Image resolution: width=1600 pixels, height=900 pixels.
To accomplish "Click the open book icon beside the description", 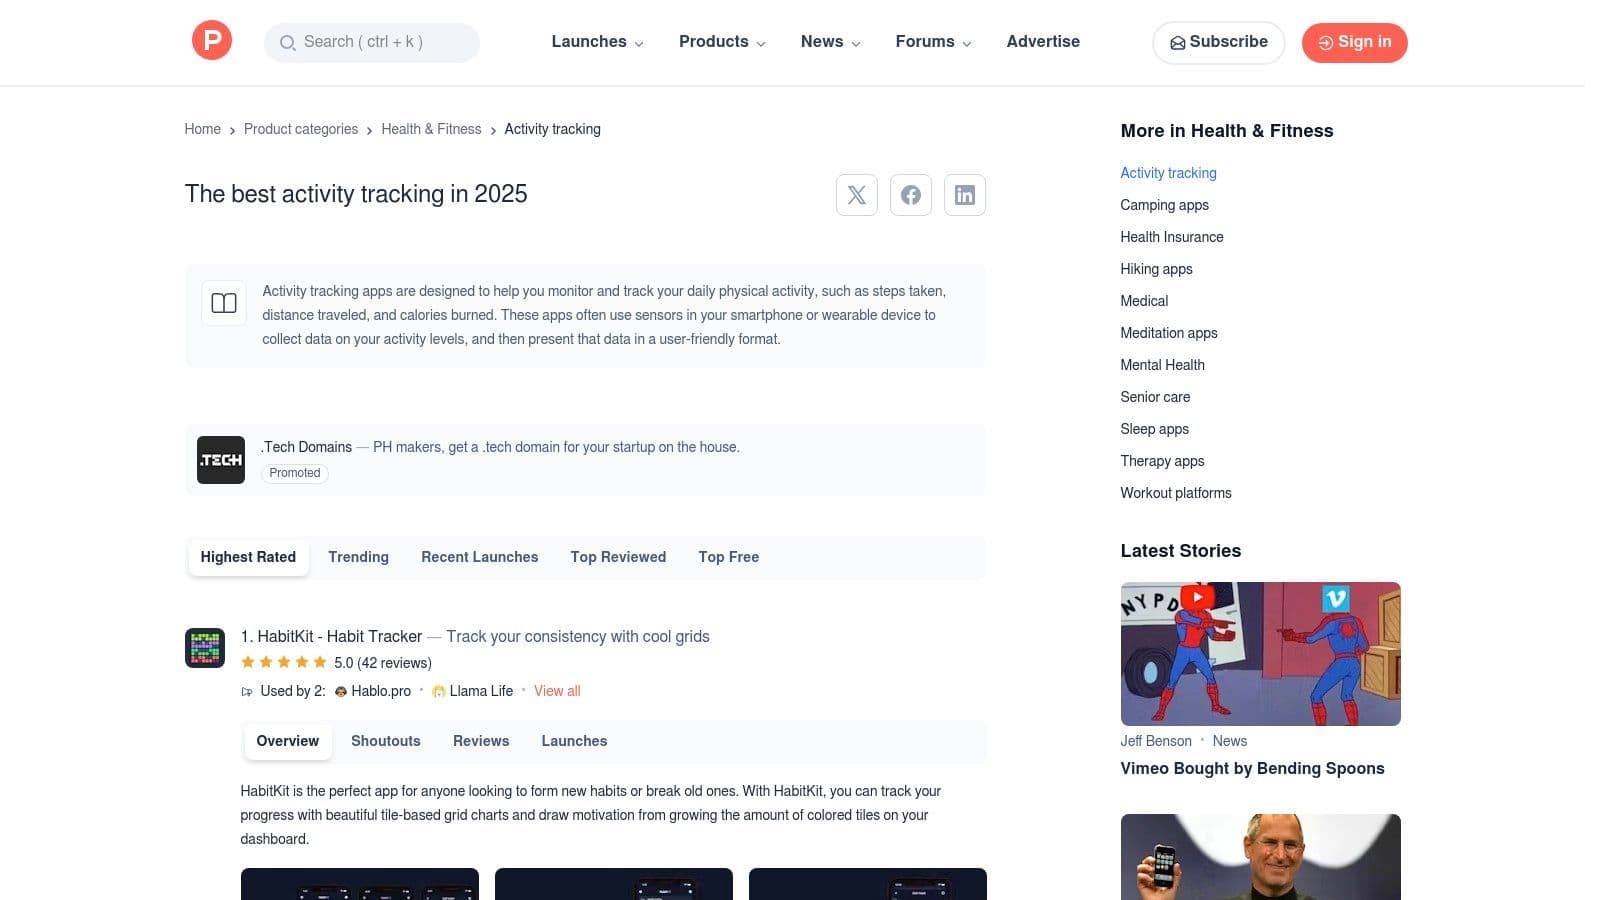I will click(224, 303).
